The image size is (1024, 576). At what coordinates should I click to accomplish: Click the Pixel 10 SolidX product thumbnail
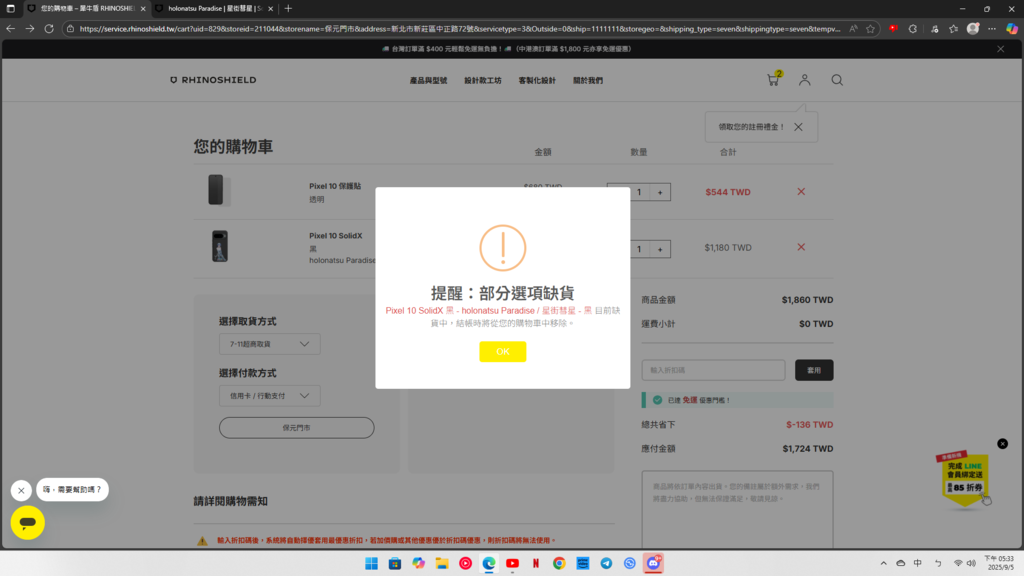tap(220, 246)
